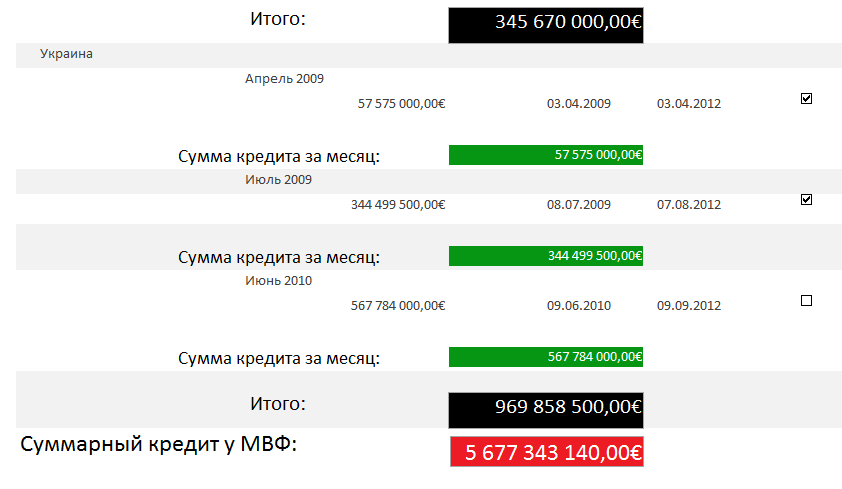Click the black total box 969 858 500,00€
Viewport: 842px width, 489px height.
click(546, 410)
